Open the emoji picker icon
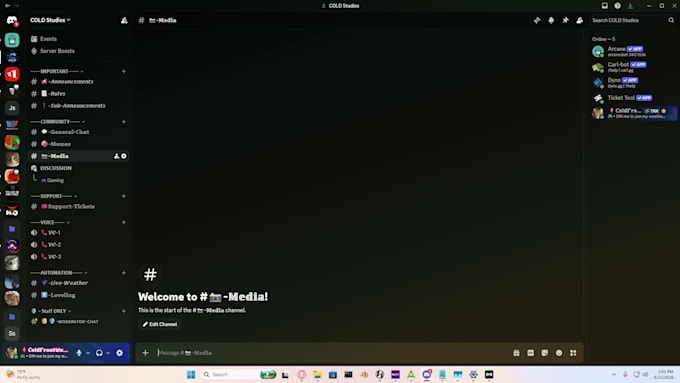Viewport: 680px width, 383px height. (x=559, y=353)
